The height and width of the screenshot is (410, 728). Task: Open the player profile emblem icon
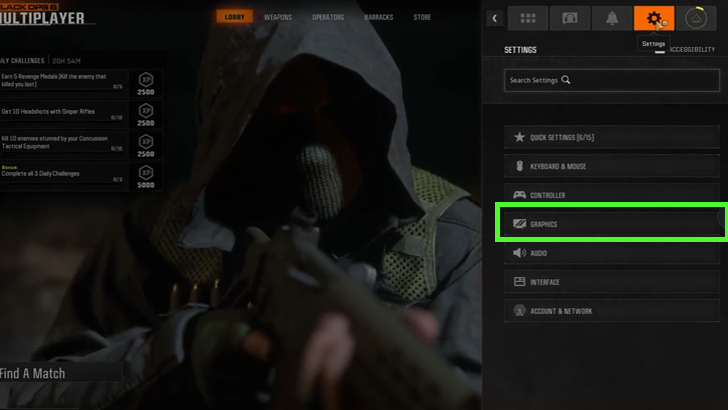(696, 18)
